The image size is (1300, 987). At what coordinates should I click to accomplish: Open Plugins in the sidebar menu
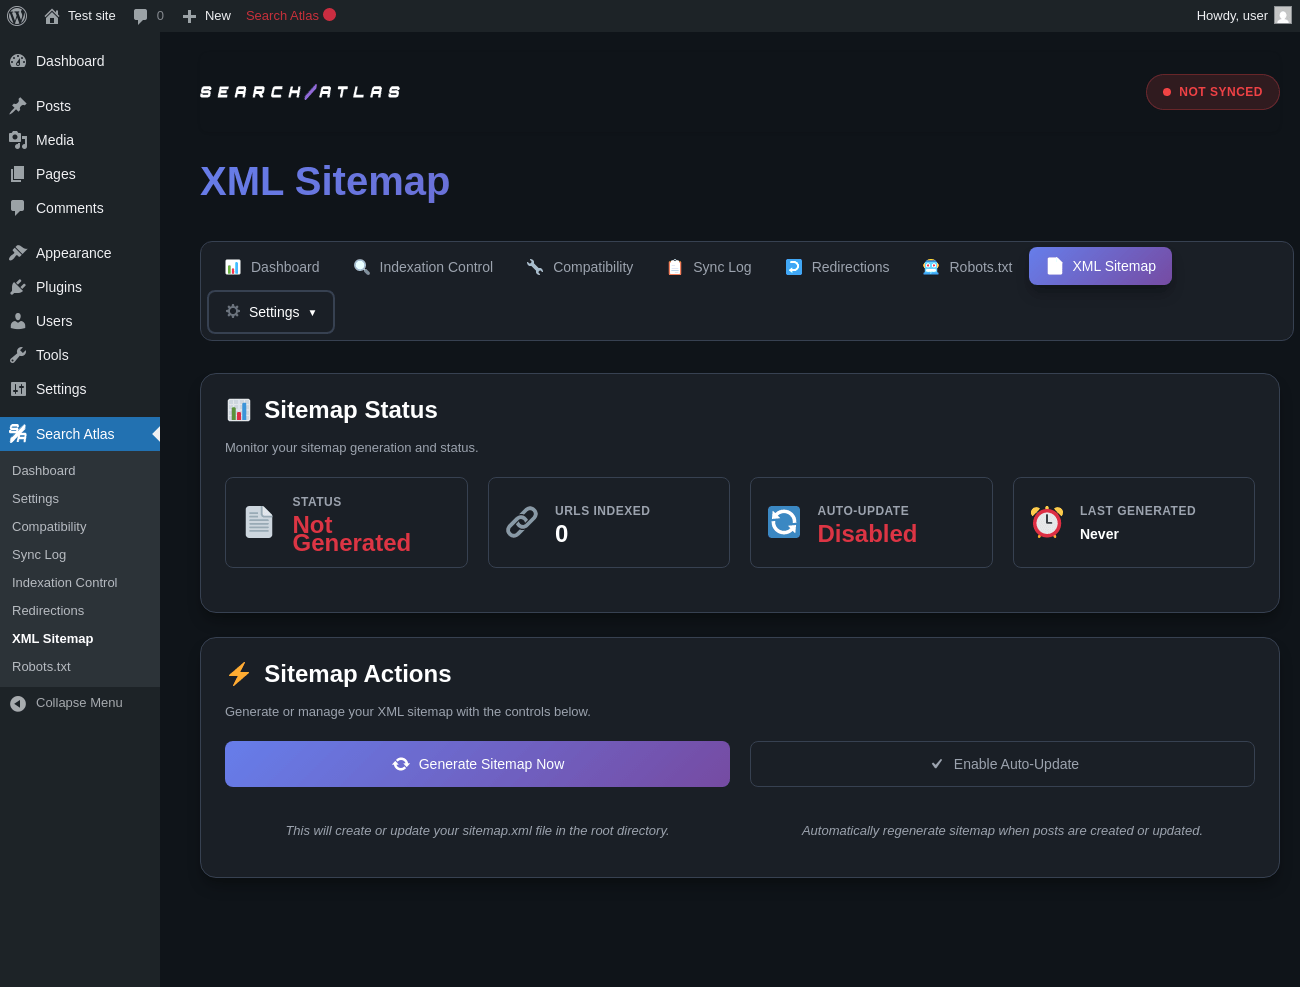pyautogui.click(x=80, y=287)
